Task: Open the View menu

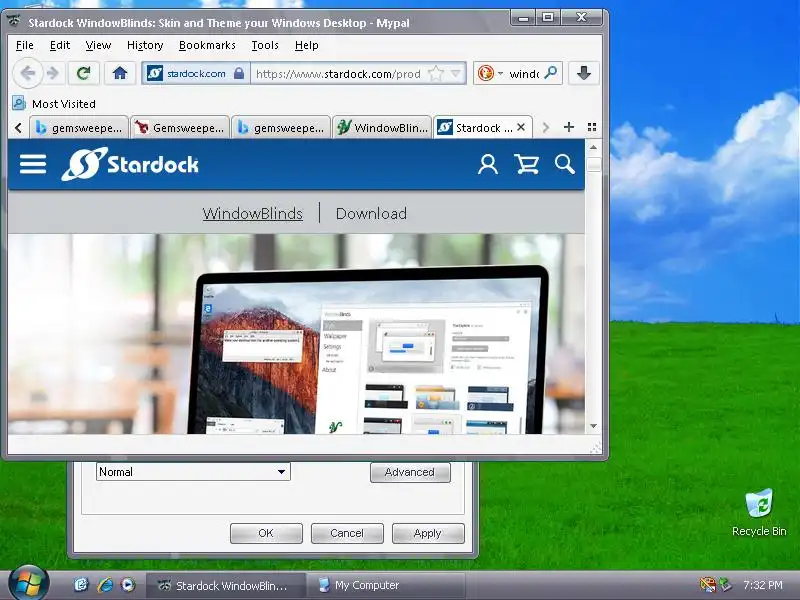Action: point(98,45)
